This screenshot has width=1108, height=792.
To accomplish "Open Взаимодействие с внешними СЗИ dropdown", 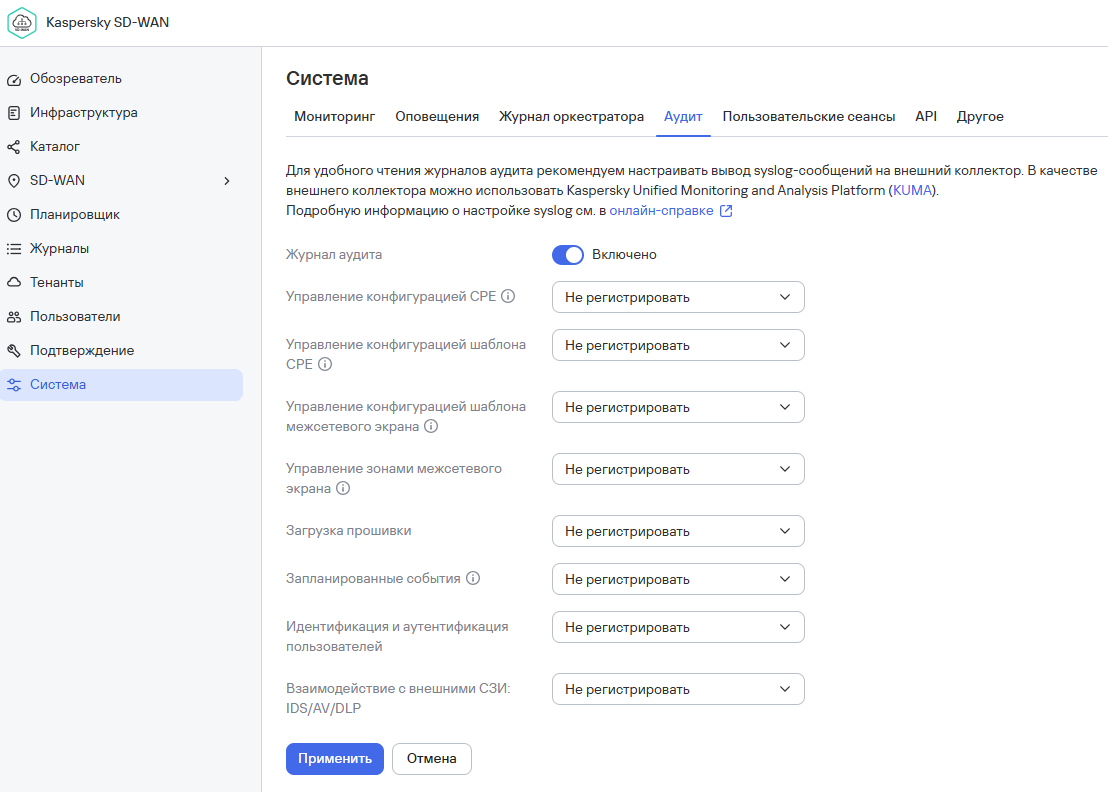I will pyautogui.click(x=678, y=690).
